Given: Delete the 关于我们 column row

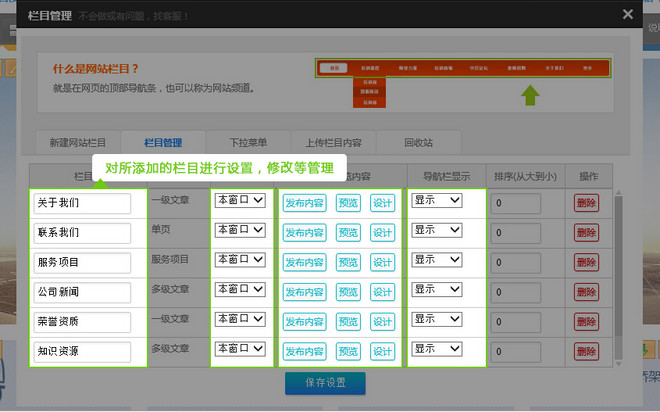Looking at the screenshot, I should coord(586,203).
